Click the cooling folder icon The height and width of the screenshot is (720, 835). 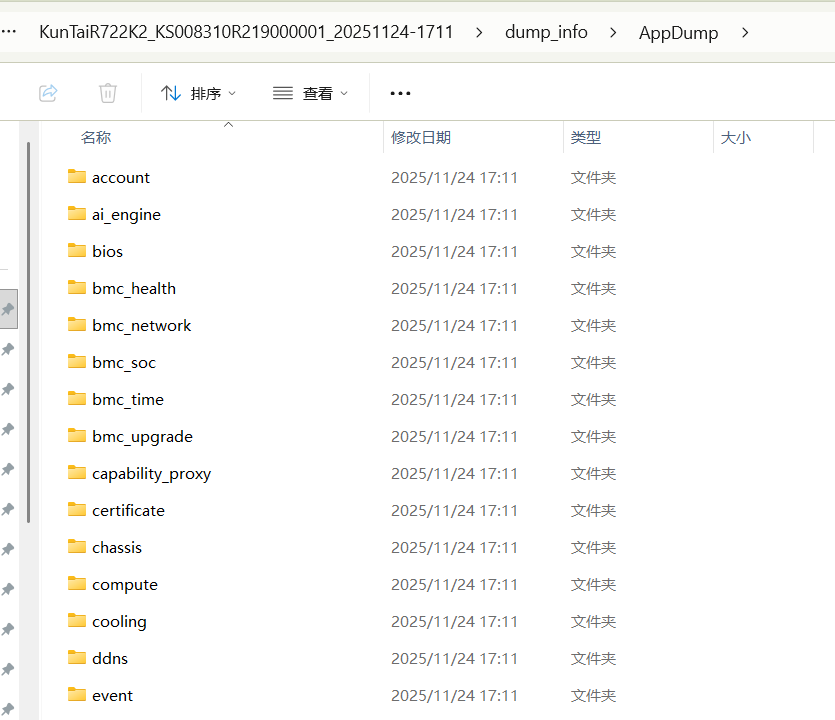[x=77, y=621]
